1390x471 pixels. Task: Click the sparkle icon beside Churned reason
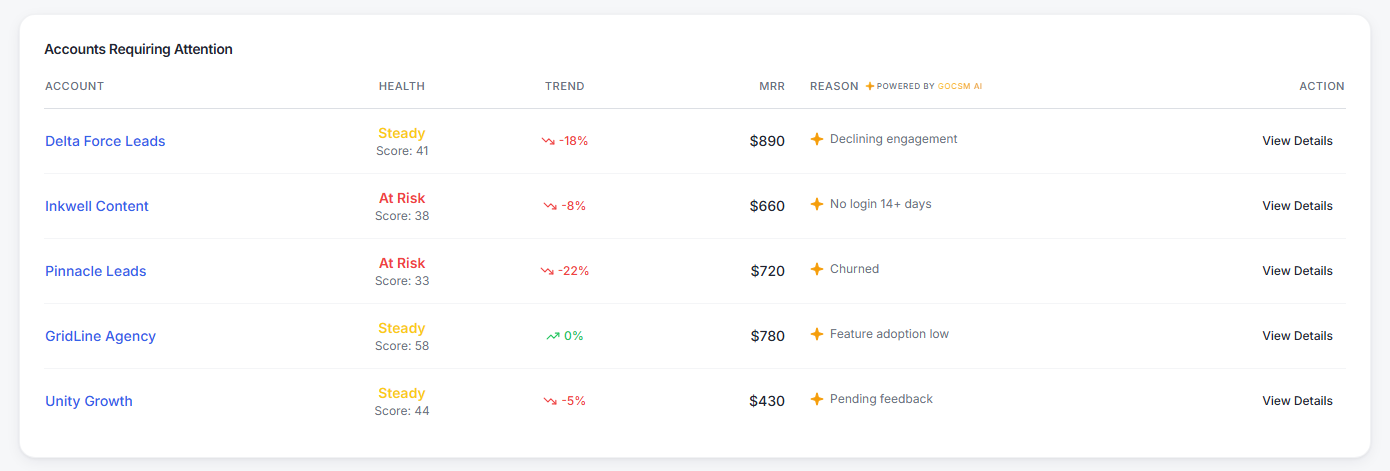coord(817,269)
